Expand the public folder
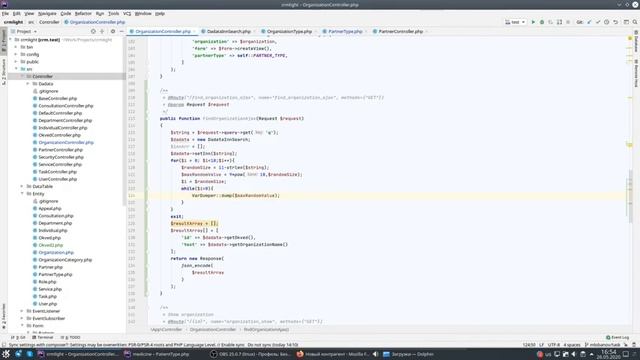Viewport: 640px width, 360px height. point(16,62)
